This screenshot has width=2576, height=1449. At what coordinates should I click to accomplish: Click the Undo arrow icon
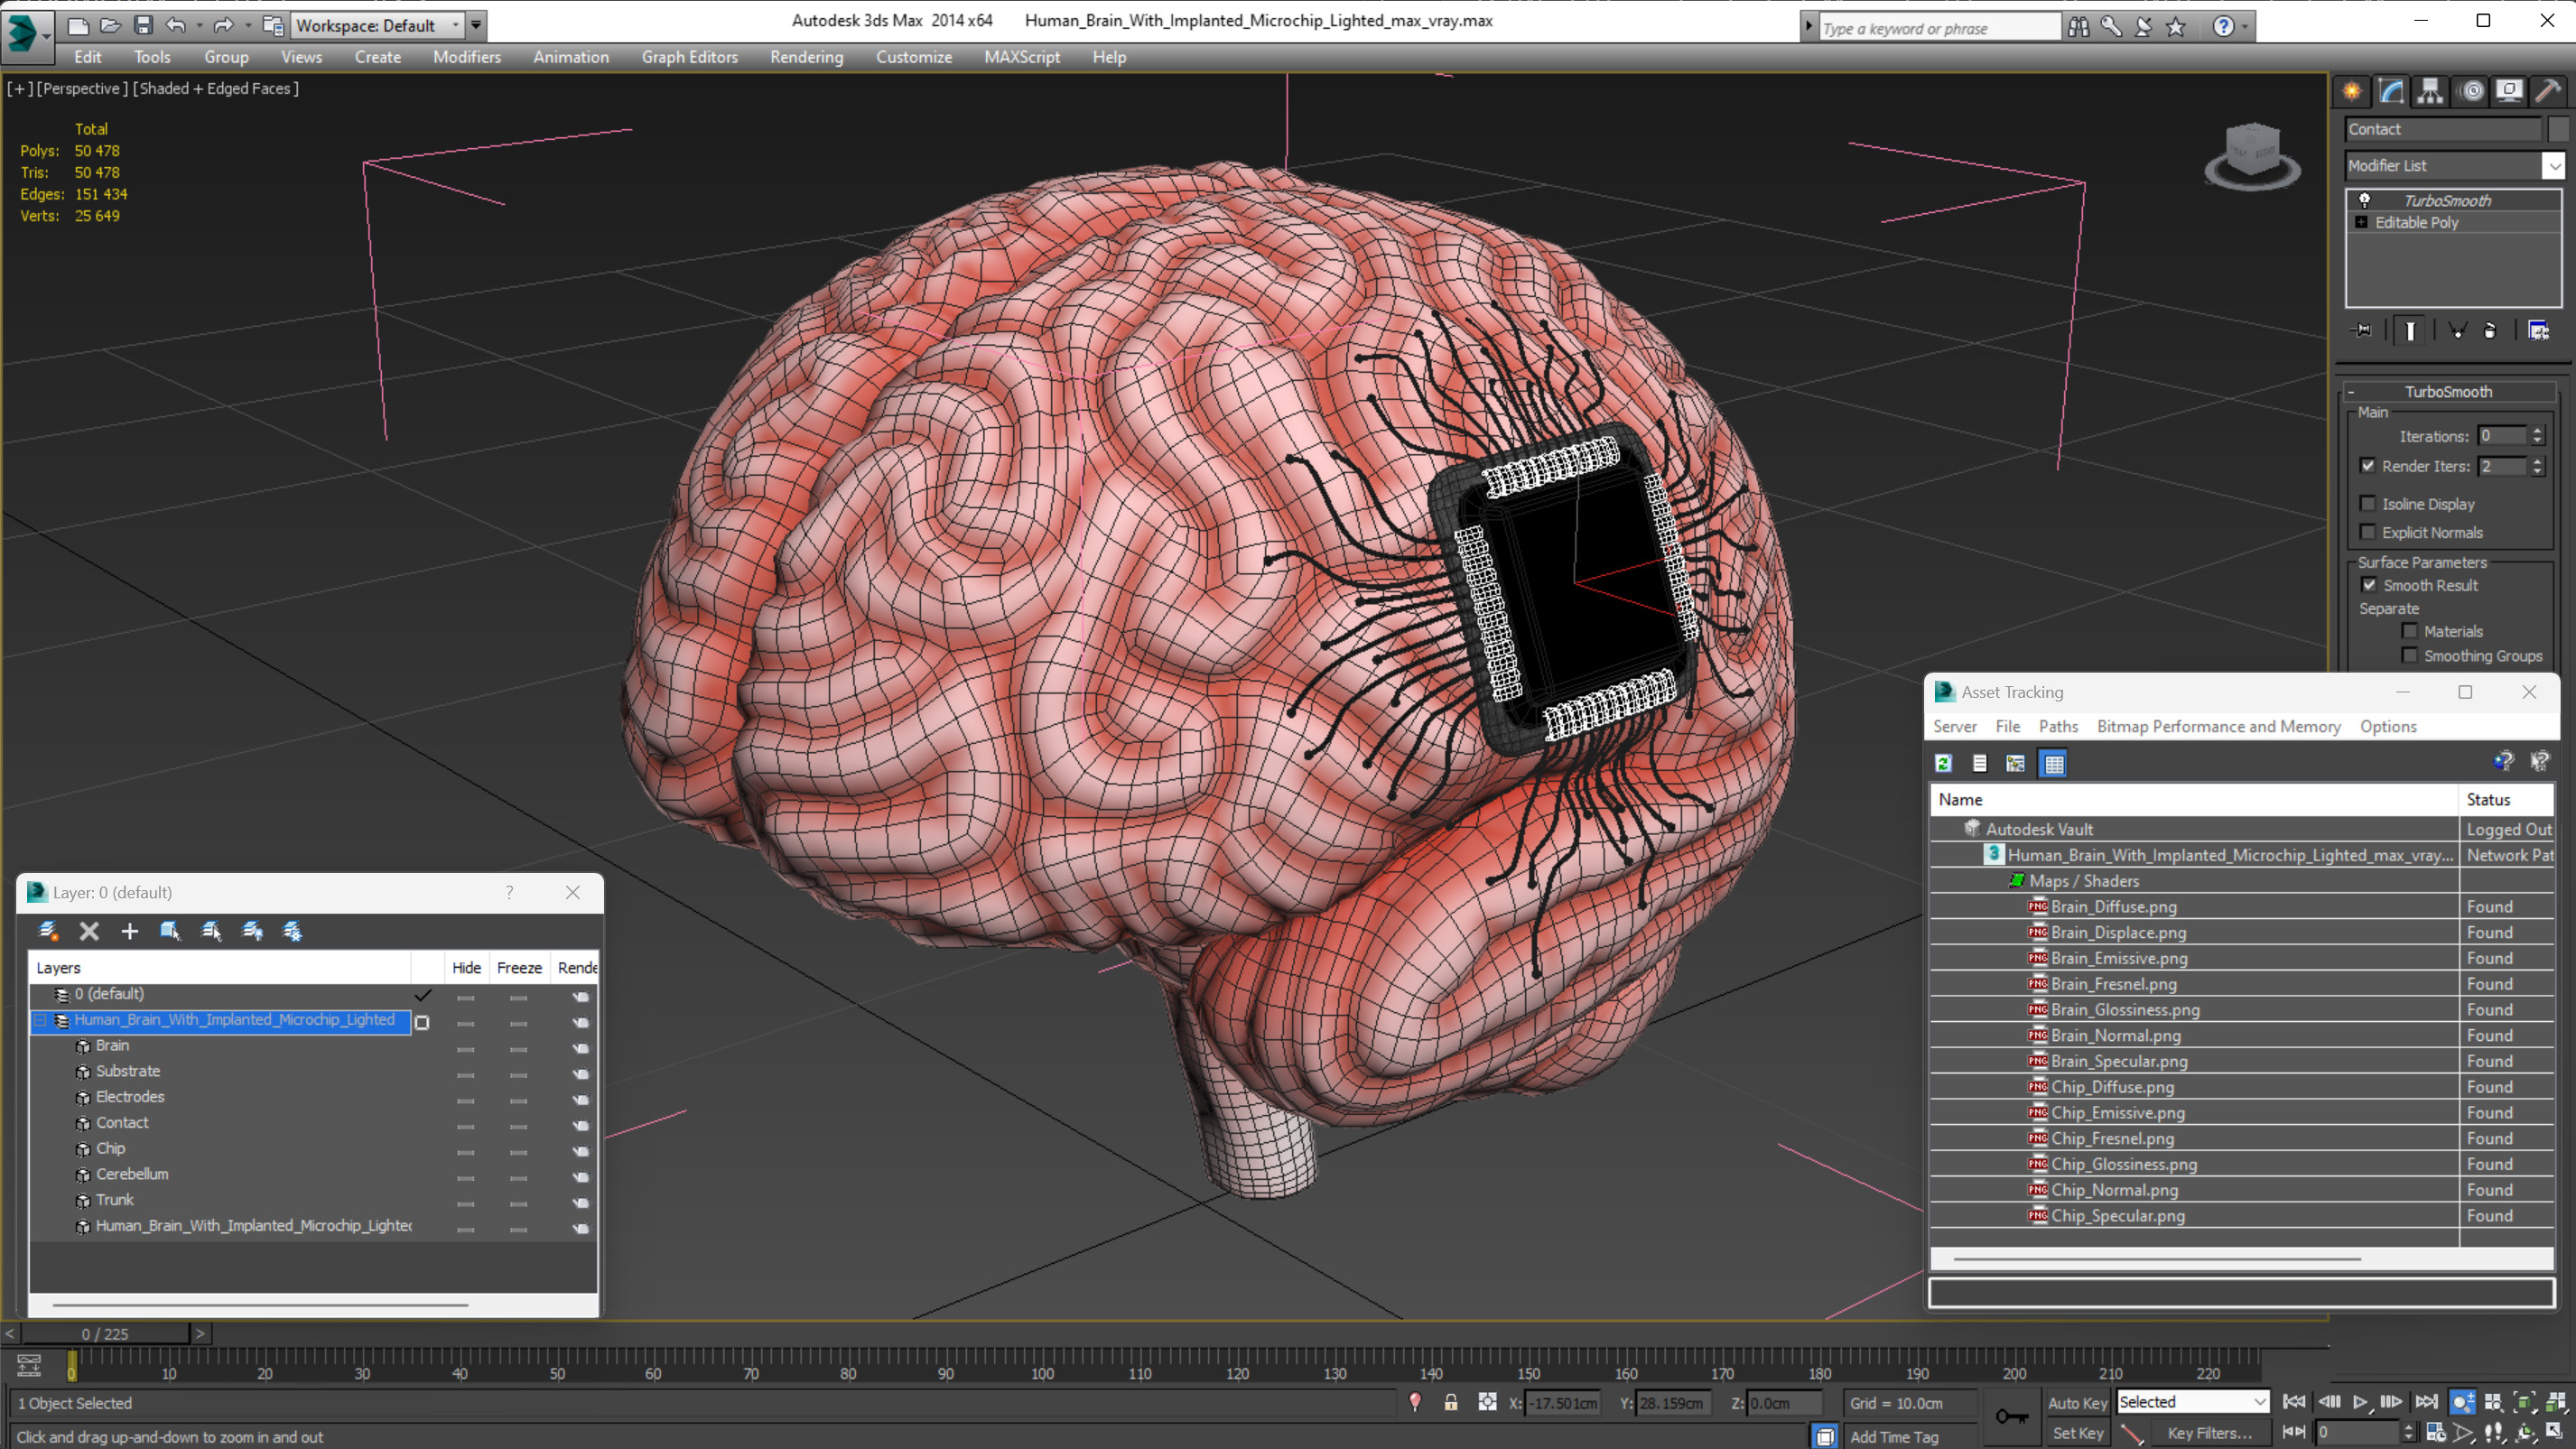point(175,25)
